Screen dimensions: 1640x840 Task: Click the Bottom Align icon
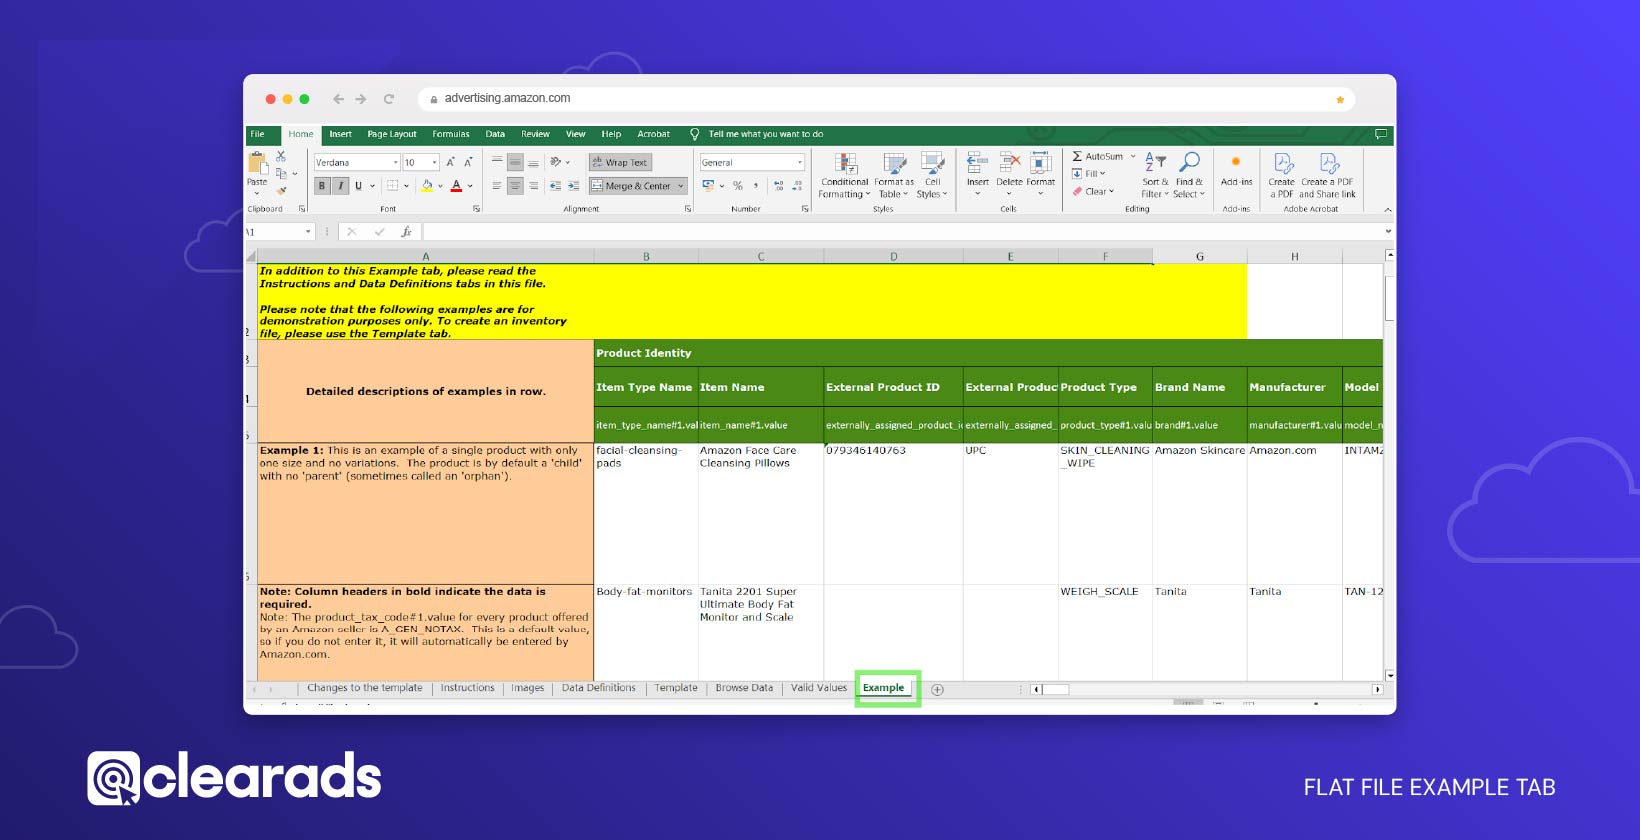[x=533, y=162]
